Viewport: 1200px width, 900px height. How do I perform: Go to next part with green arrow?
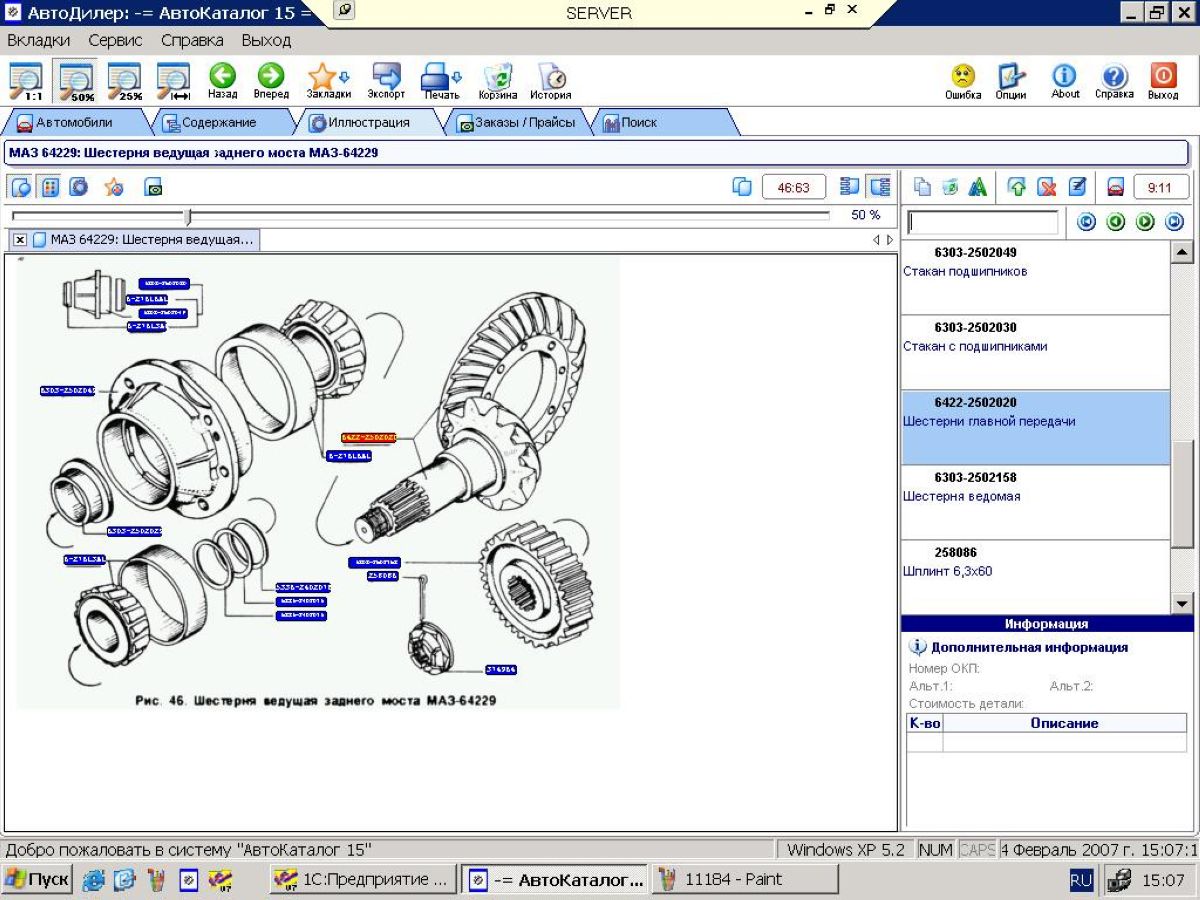tap(1145, 222)
